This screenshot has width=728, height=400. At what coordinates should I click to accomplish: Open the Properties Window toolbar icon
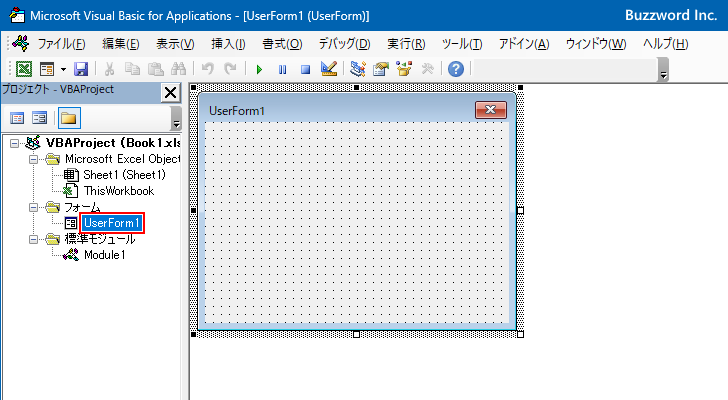click(x=381, y=69)
